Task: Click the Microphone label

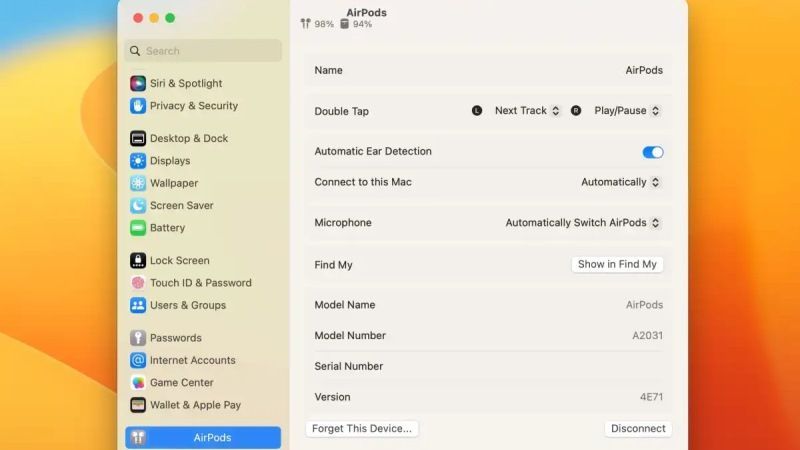Action: pyautogui.click(x=343, y=223)
